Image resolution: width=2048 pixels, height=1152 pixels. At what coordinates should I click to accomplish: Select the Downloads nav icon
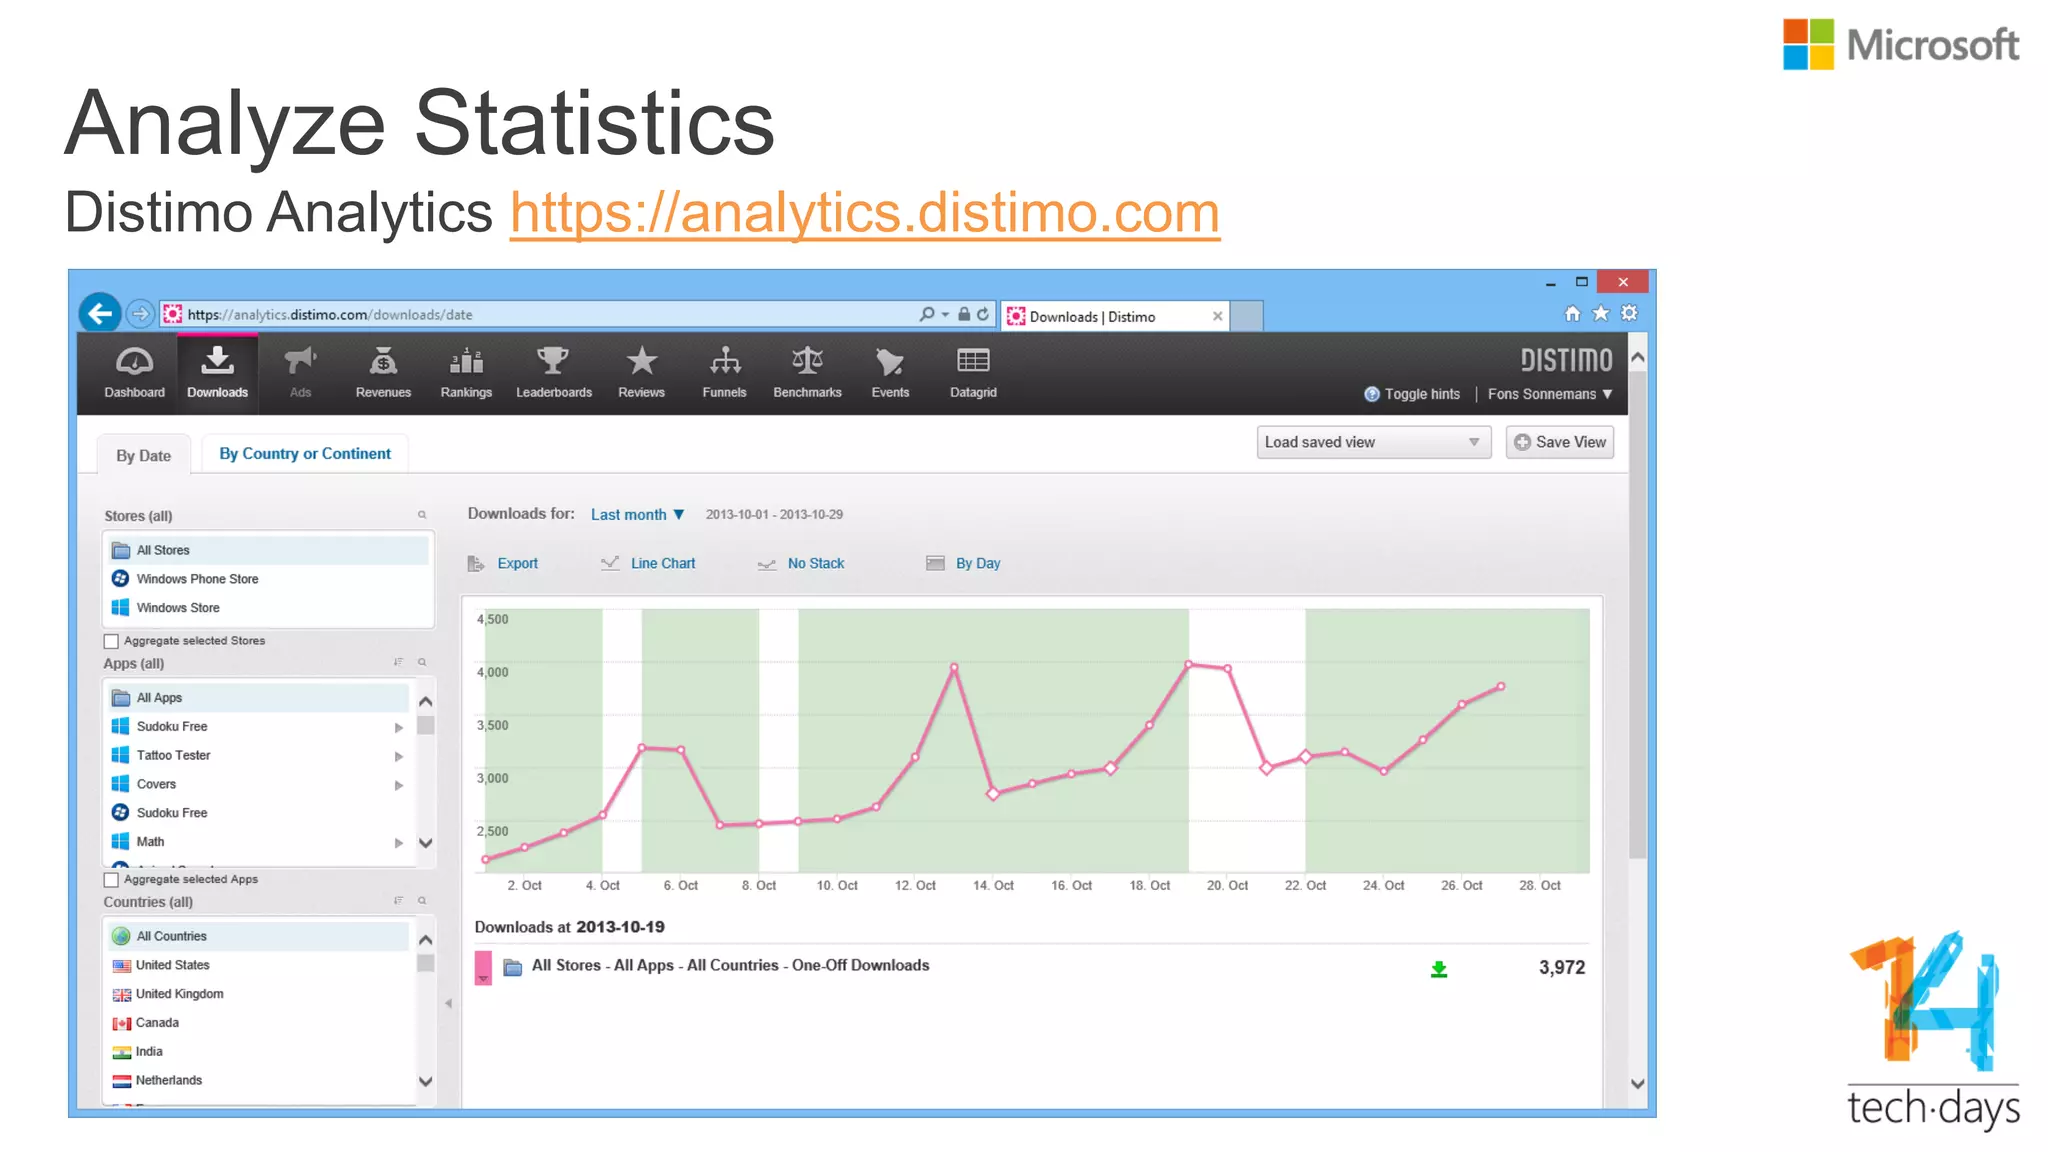(x=217, y=373)
